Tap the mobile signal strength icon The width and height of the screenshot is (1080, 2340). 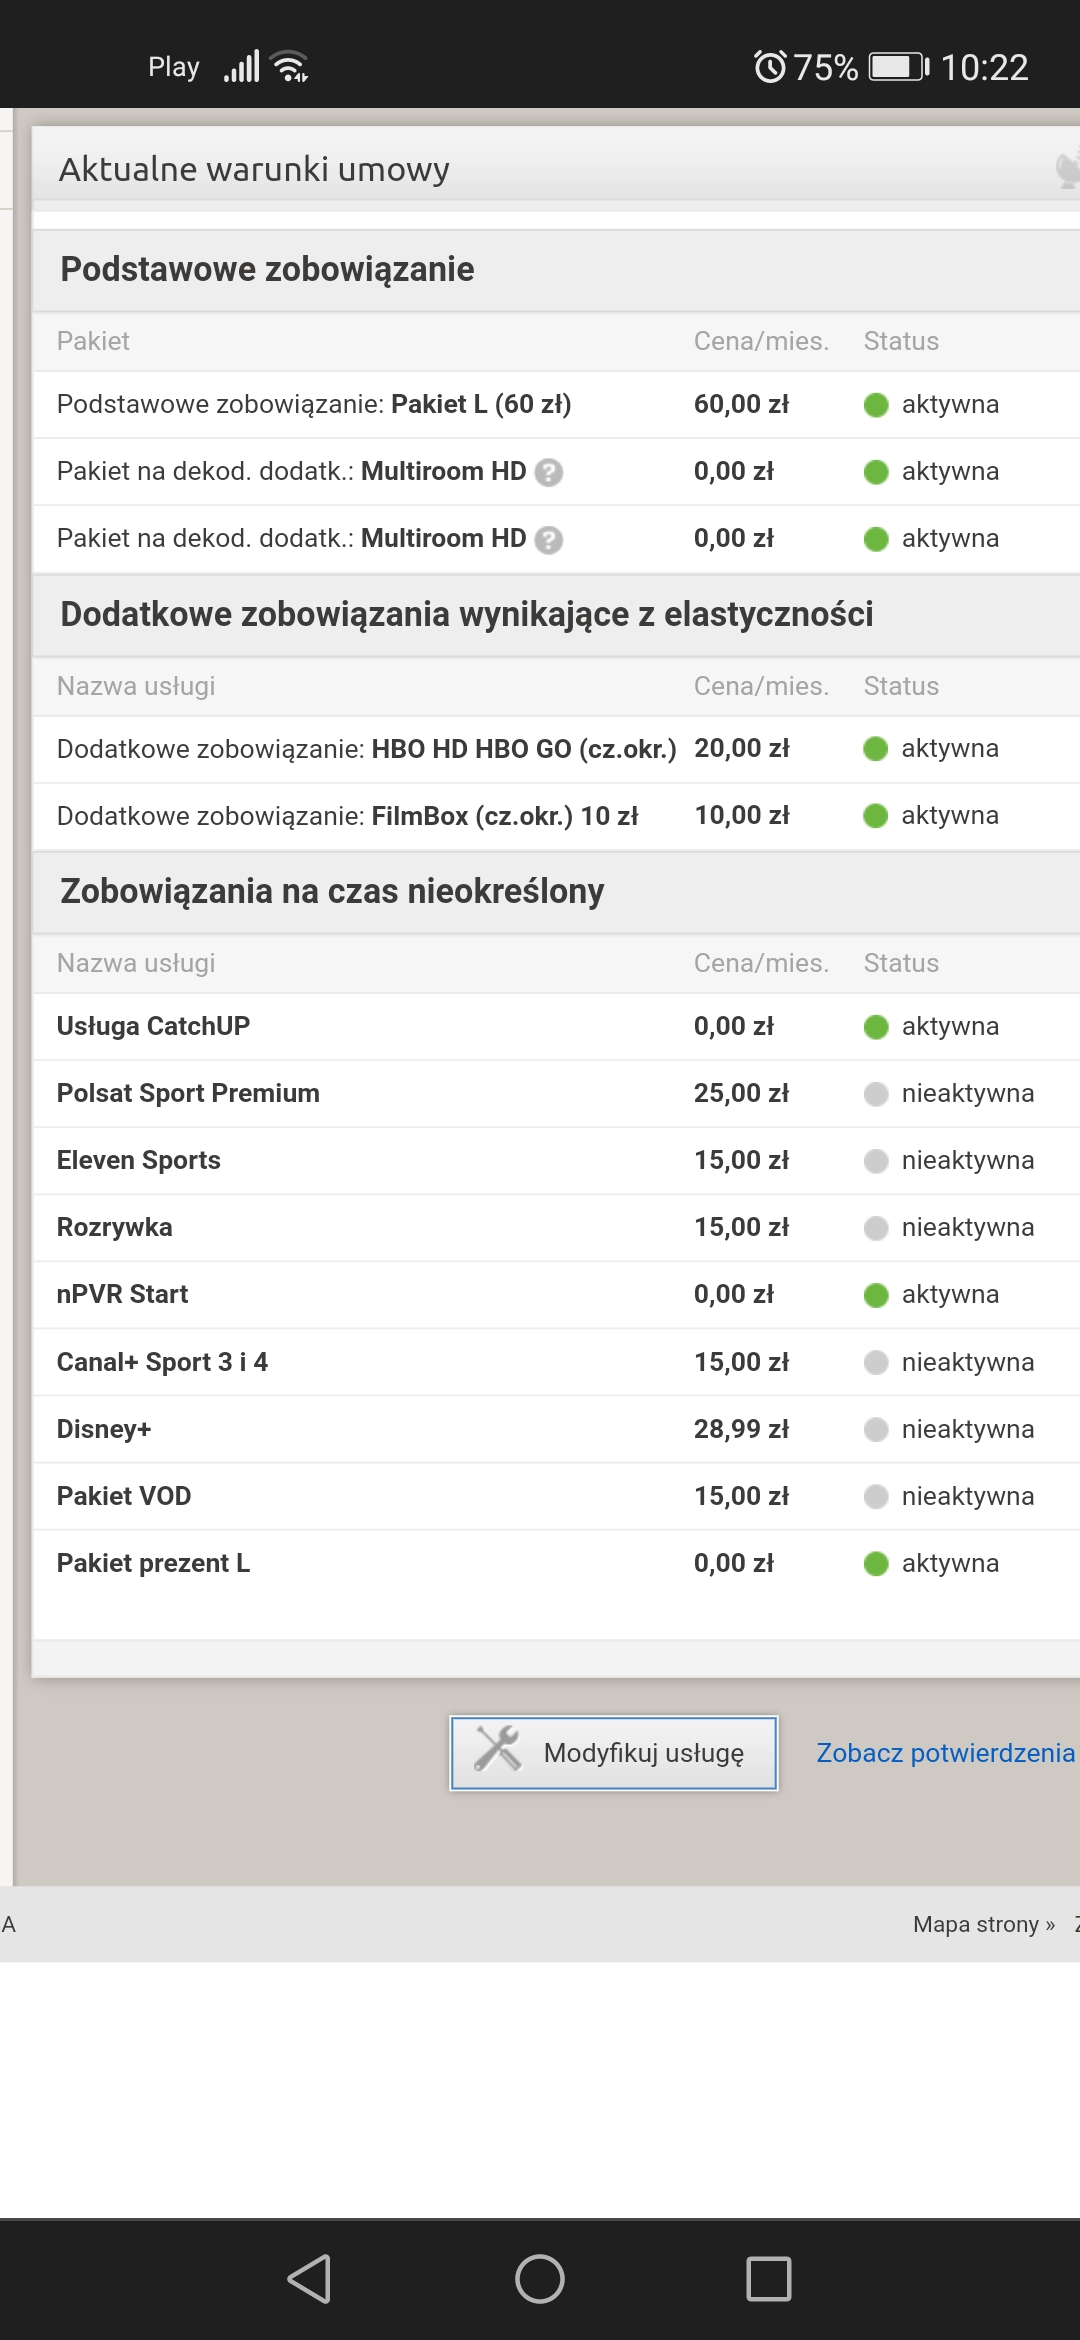242,66
